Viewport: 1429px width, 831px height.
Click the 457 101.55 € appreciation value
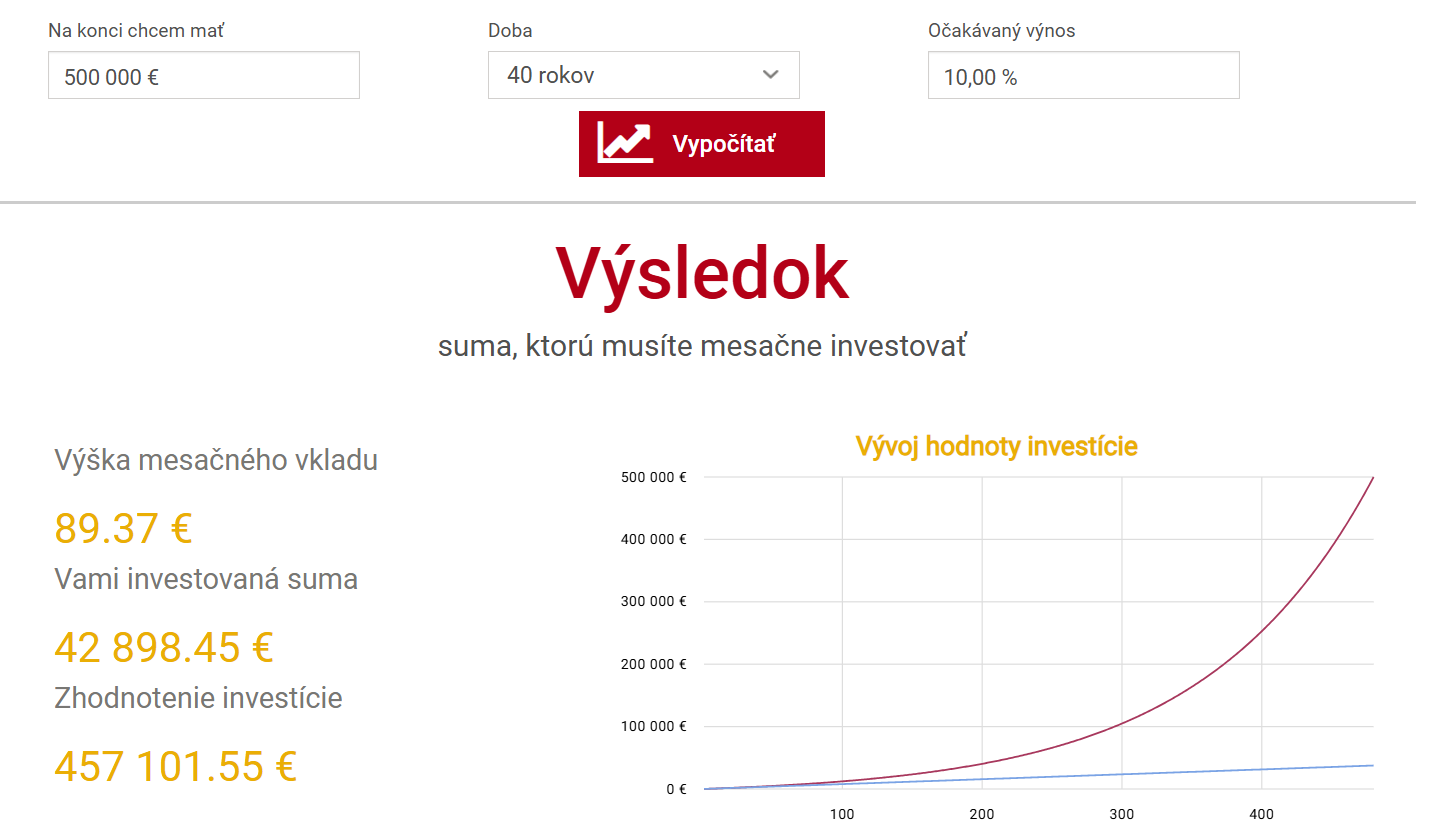coord(175,767)
